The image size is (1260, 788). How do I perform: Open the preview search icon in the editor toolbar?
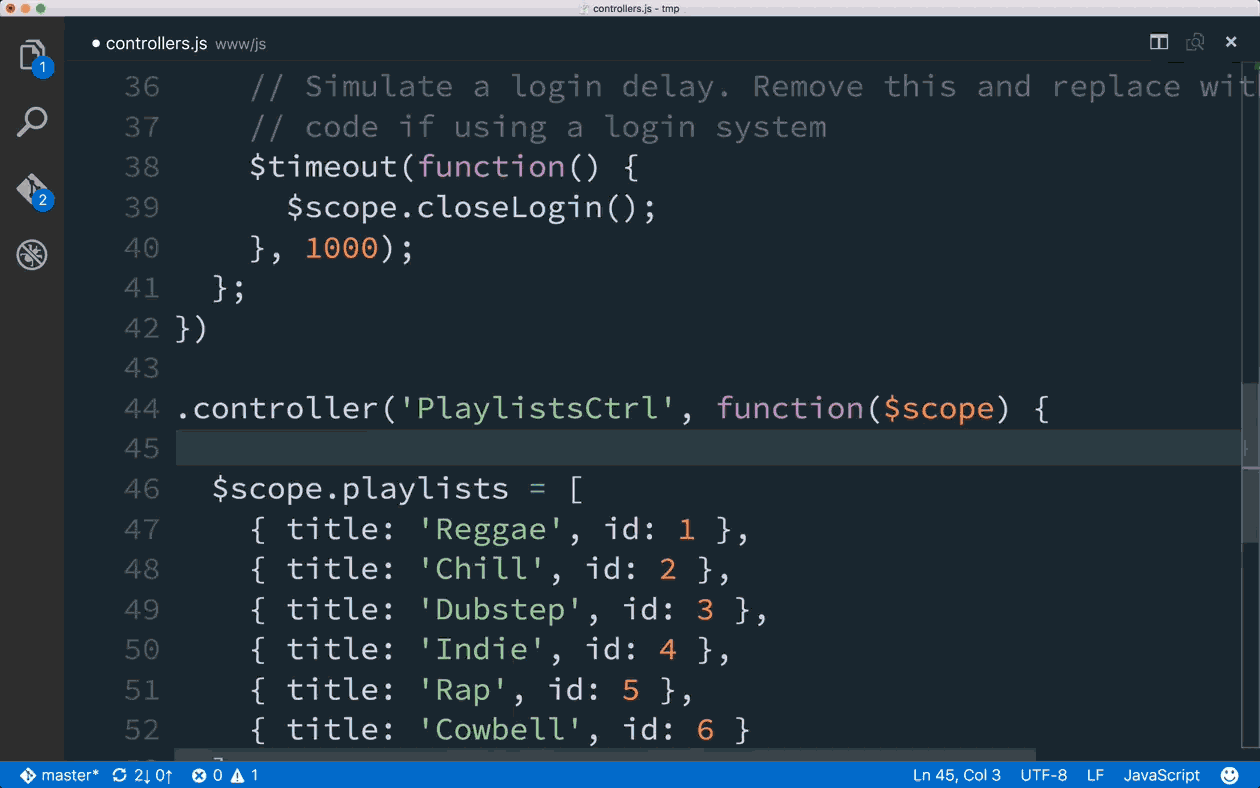1195,42
